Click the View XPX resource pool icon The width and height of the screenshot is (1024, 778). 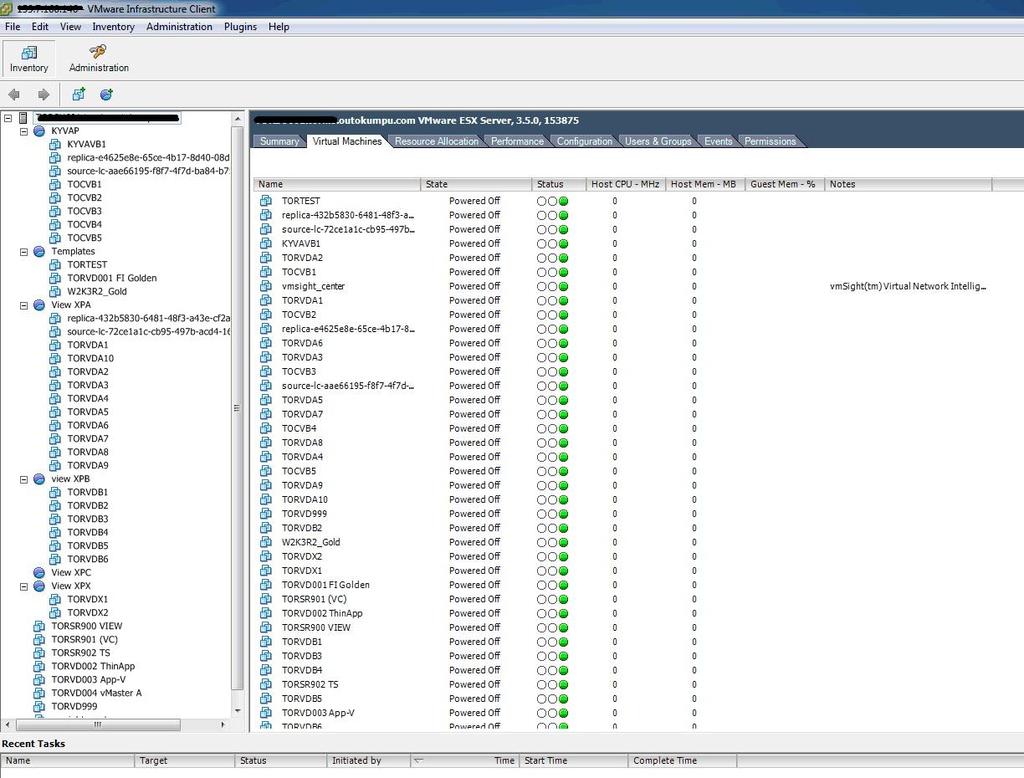39,586
